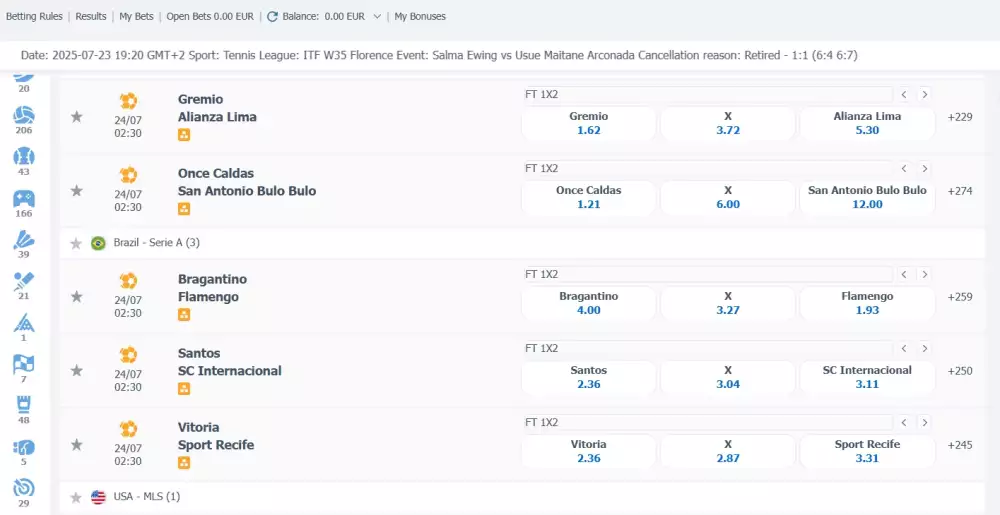Open the Vitoria vs Sport Recife match
This screenshot has width=1000, height=515.
(x=216, y=436)
